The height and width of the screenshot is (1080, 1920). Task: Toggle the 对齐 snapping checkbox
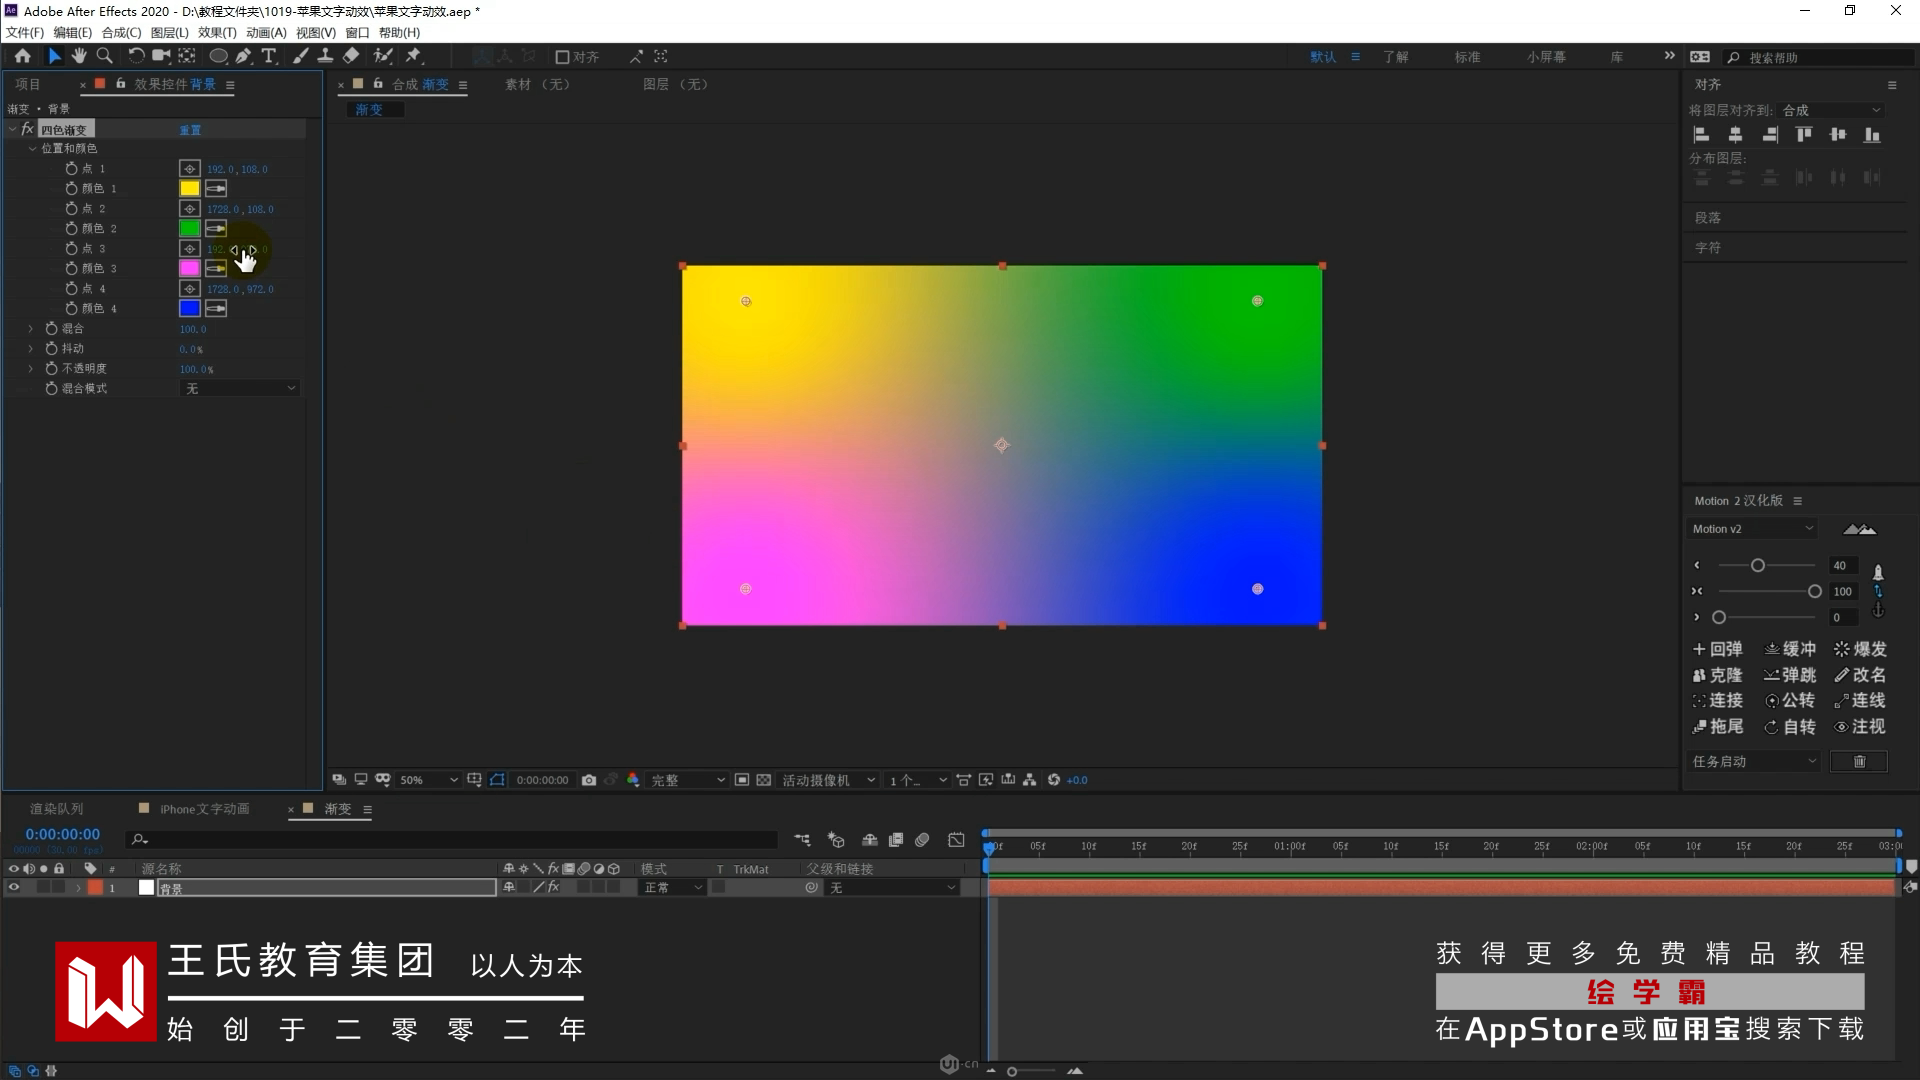pyautogui.click(x=562, y=57)
